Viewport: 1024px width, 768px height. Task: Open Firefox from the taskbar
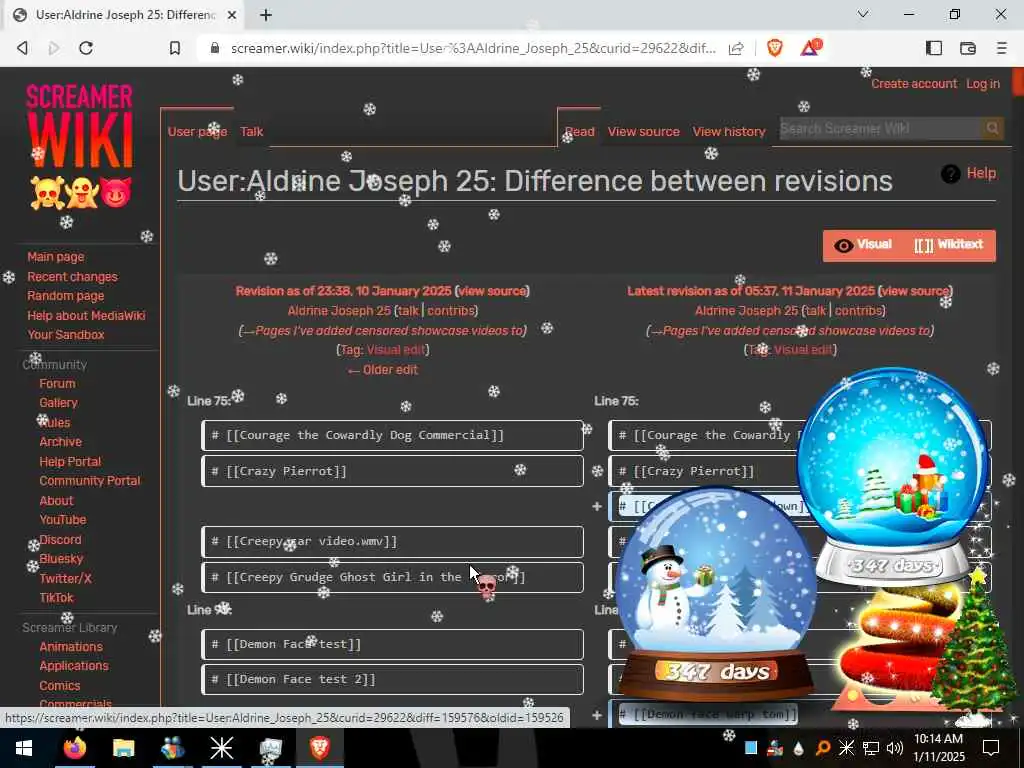pyautogui.click(x=74, y=748)
